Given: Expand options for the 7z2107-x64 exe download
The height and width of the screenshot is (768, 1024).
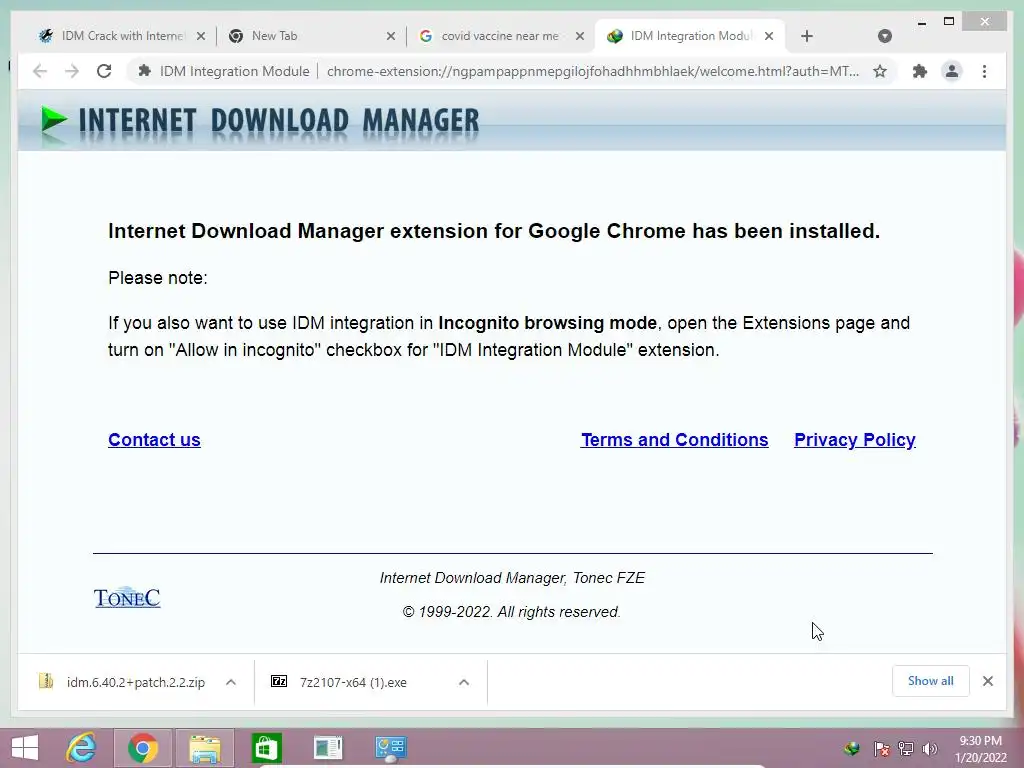Looking at the screenshot, I should click(x=464, y=682).
